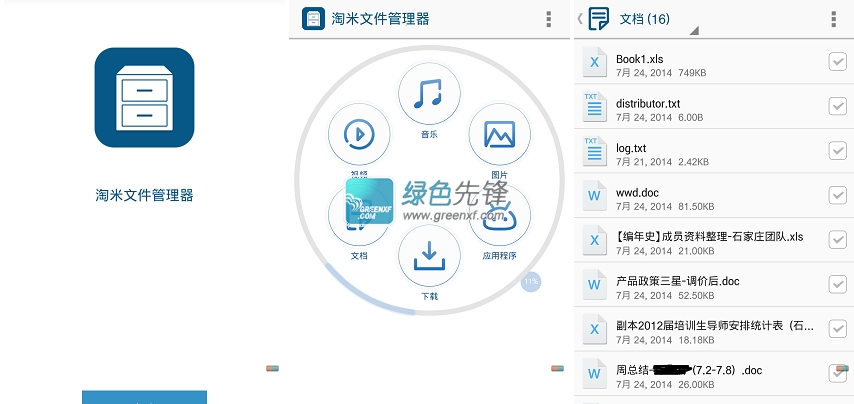
Task: Open the Documents (文档) category circle
Action: coord(359,216)
